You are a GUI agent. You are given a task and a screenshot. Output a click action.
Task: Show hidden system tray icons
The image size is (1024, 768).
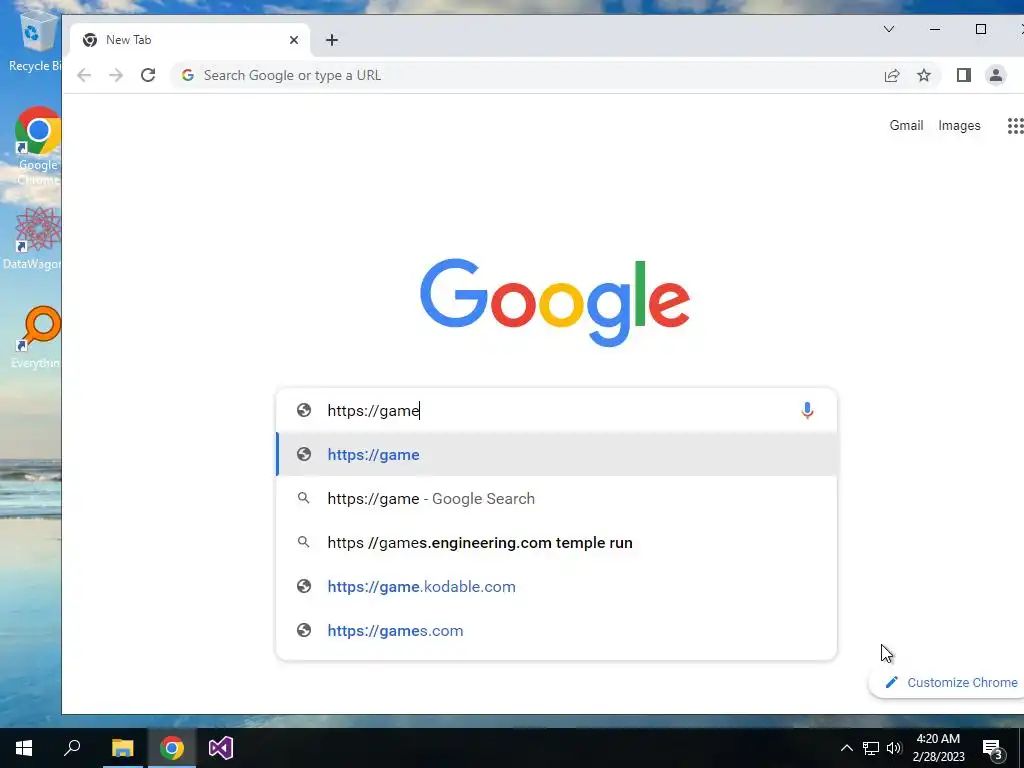(x=846, y=748)
